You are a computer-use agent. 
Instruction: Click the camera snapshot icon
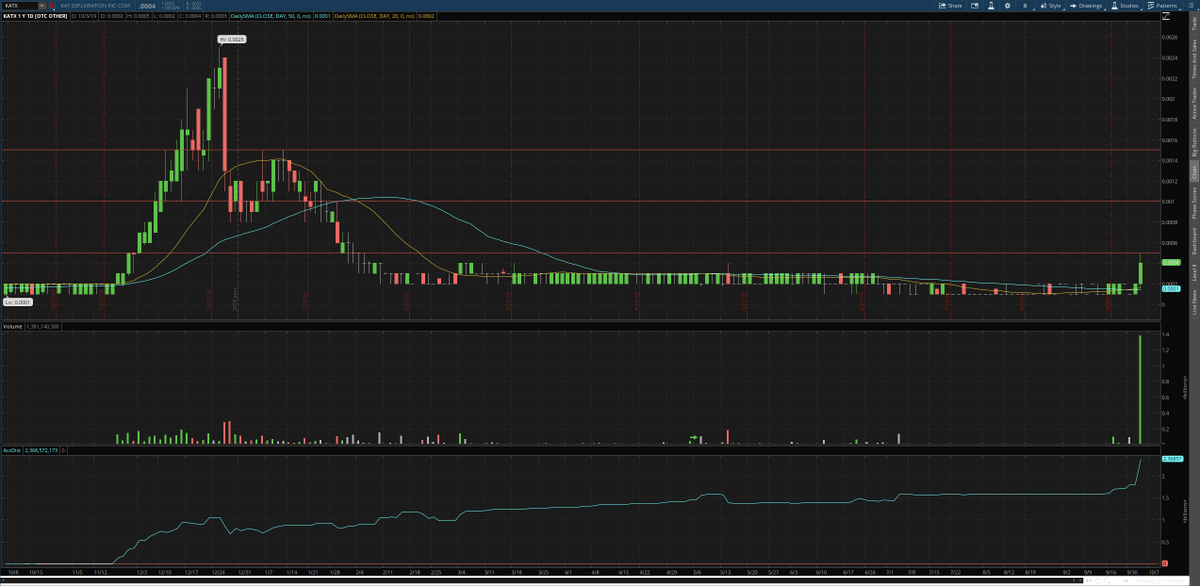975,5
